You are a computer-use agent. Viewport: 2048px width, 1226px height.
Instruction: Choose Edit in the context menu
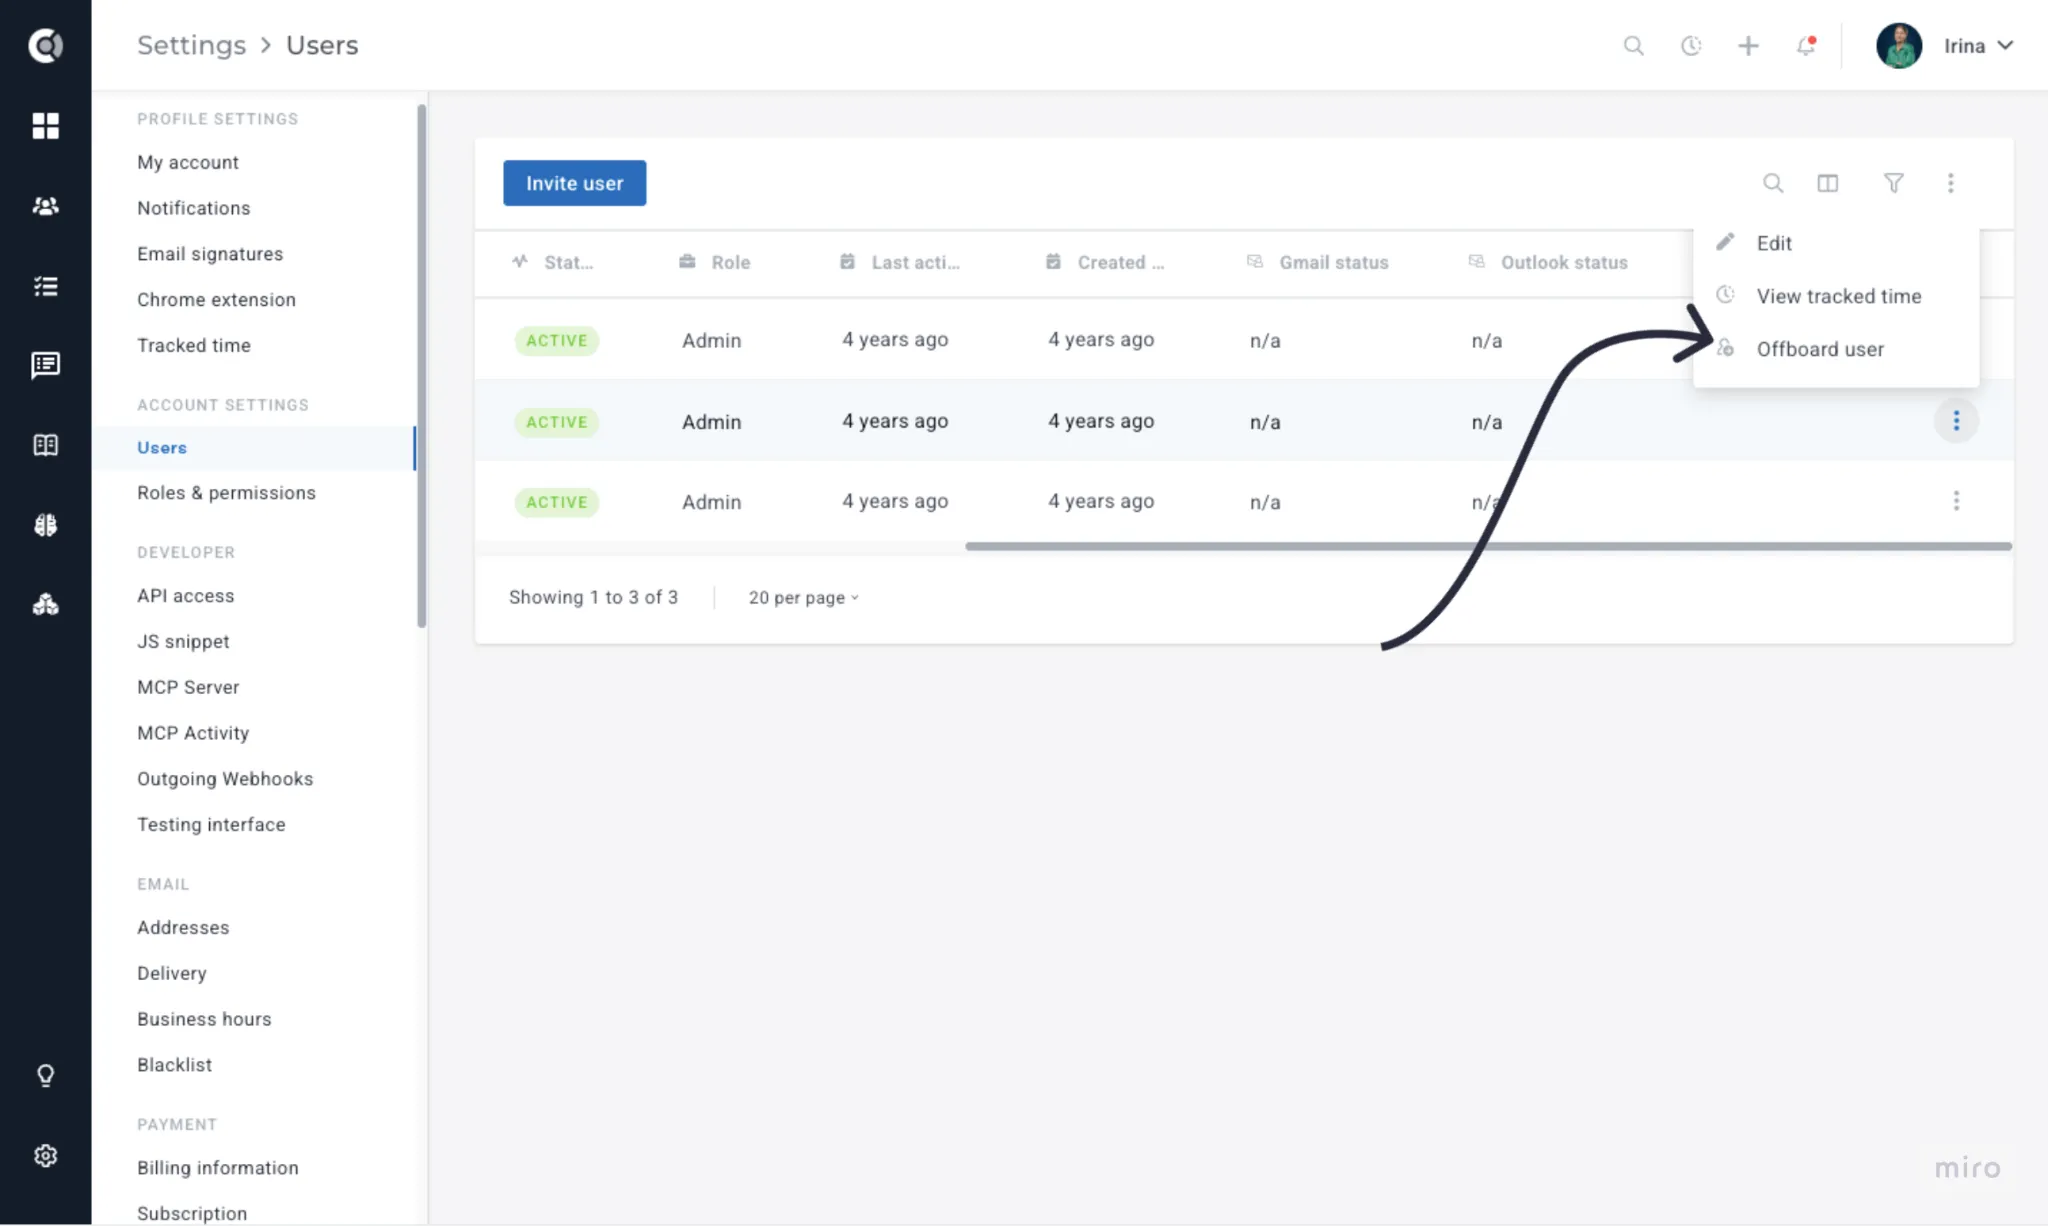(1836, 243)
